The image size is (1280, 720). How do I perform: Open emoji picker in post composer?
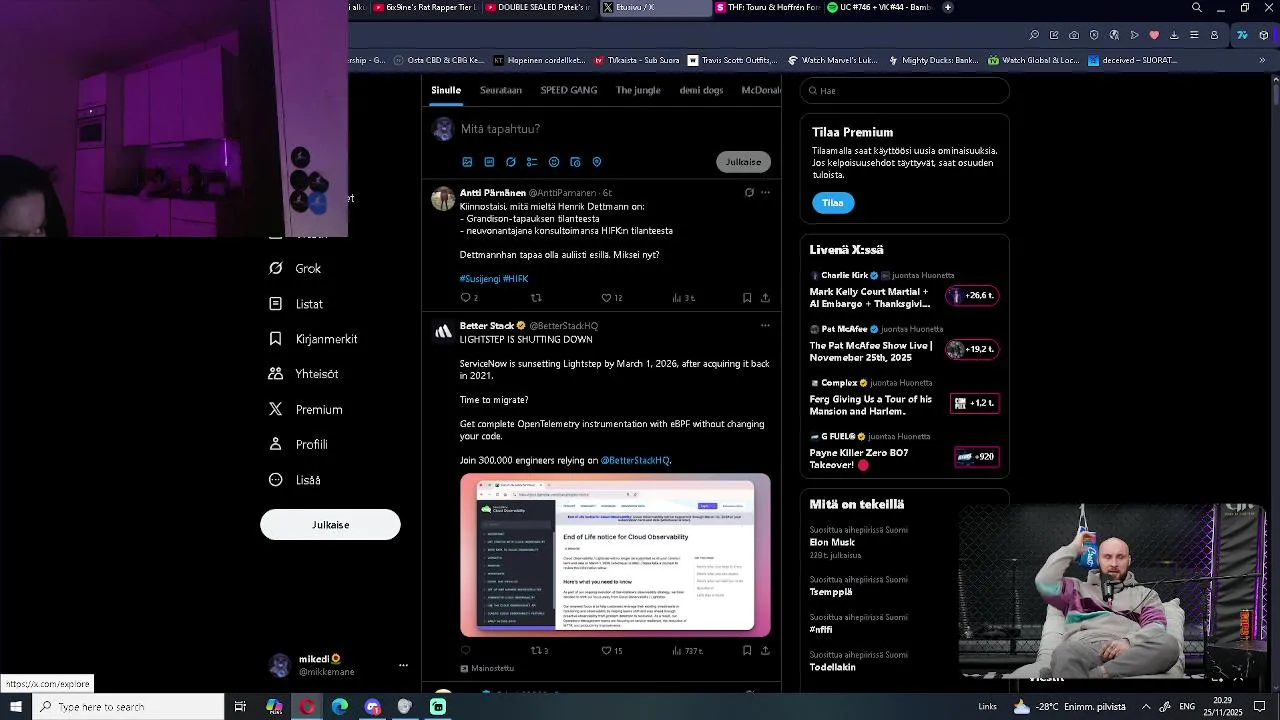(x=554, y=162)
